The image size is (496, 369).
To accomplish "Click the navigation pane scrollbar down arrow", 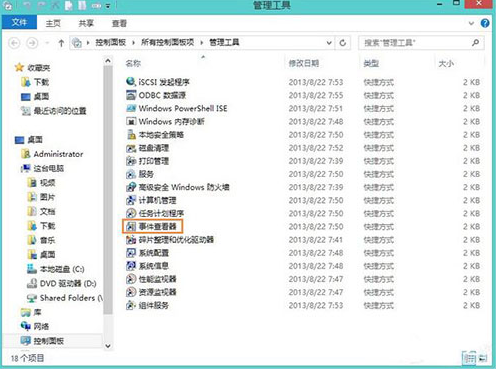I will click(108, 346).
